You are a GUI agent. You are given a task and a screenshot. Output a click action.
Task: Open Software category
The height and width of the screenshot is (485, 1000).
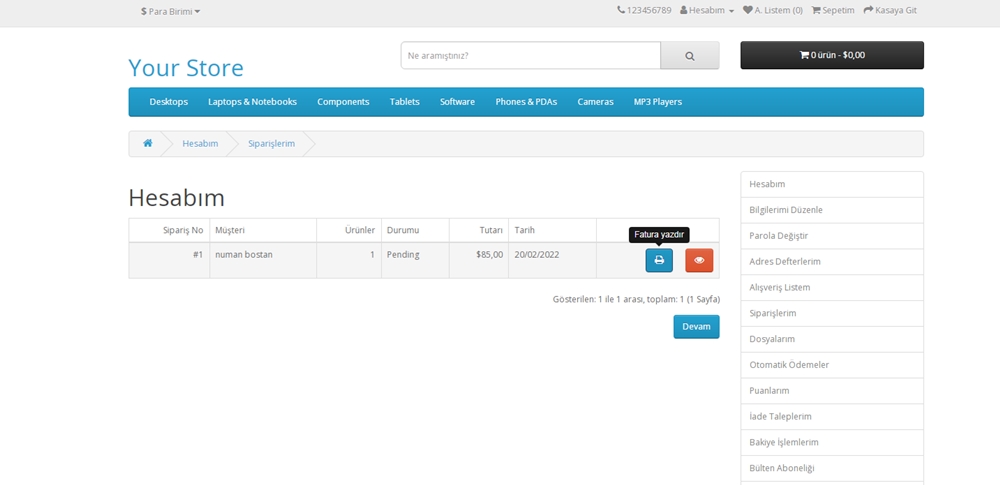point(457,102)
